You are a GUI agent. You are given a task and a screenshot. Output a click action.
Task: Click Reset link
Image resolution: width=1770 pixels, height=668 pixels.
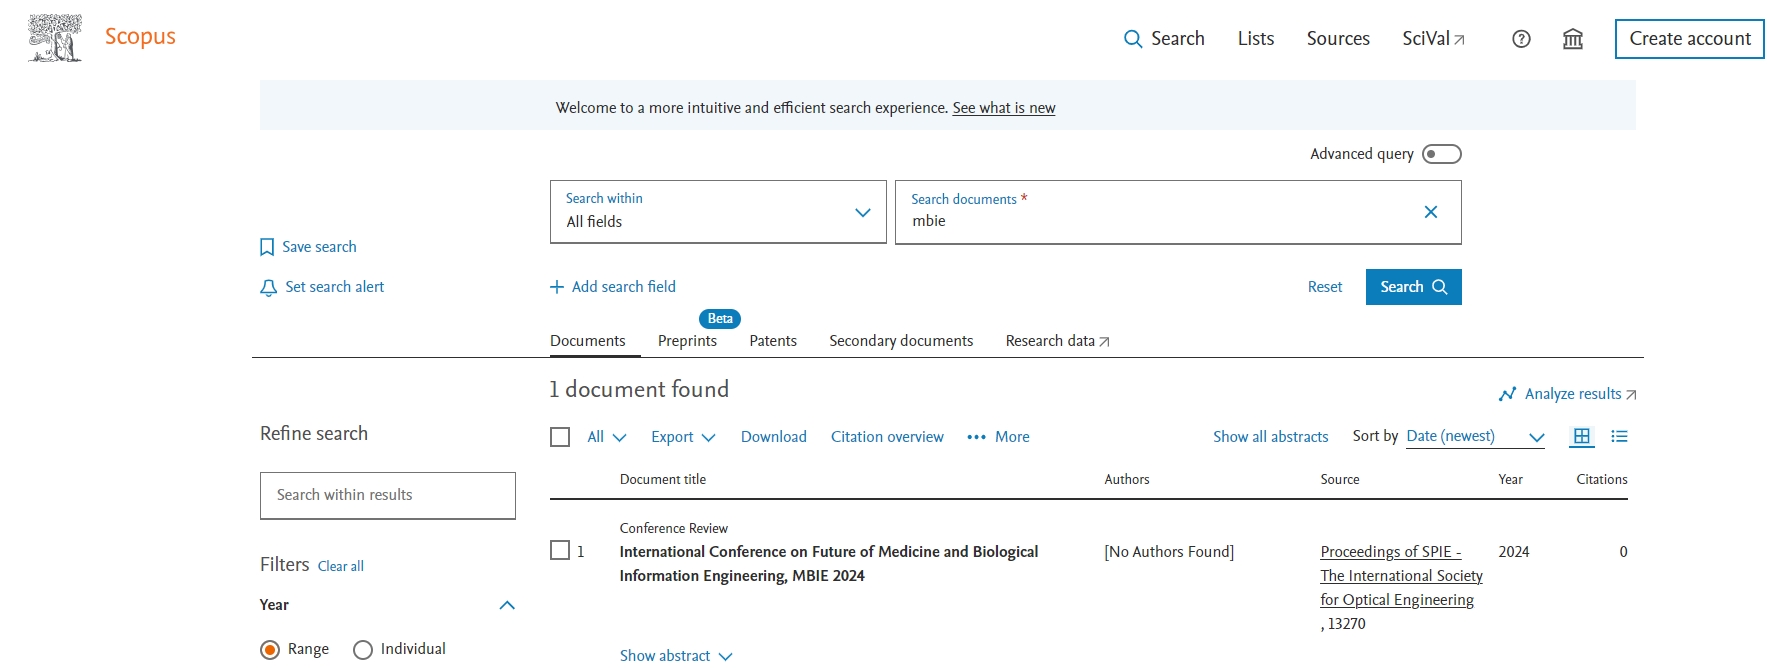tap(1325, 287)
